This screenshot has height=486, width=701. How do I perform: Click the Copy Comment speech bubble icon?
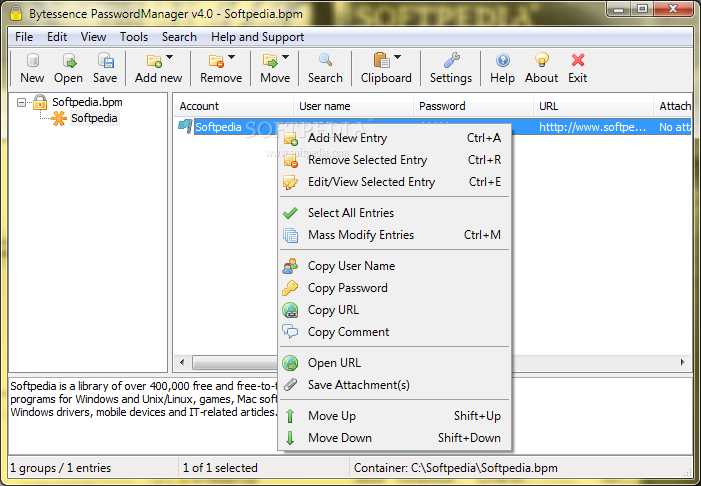click(290, 332)
